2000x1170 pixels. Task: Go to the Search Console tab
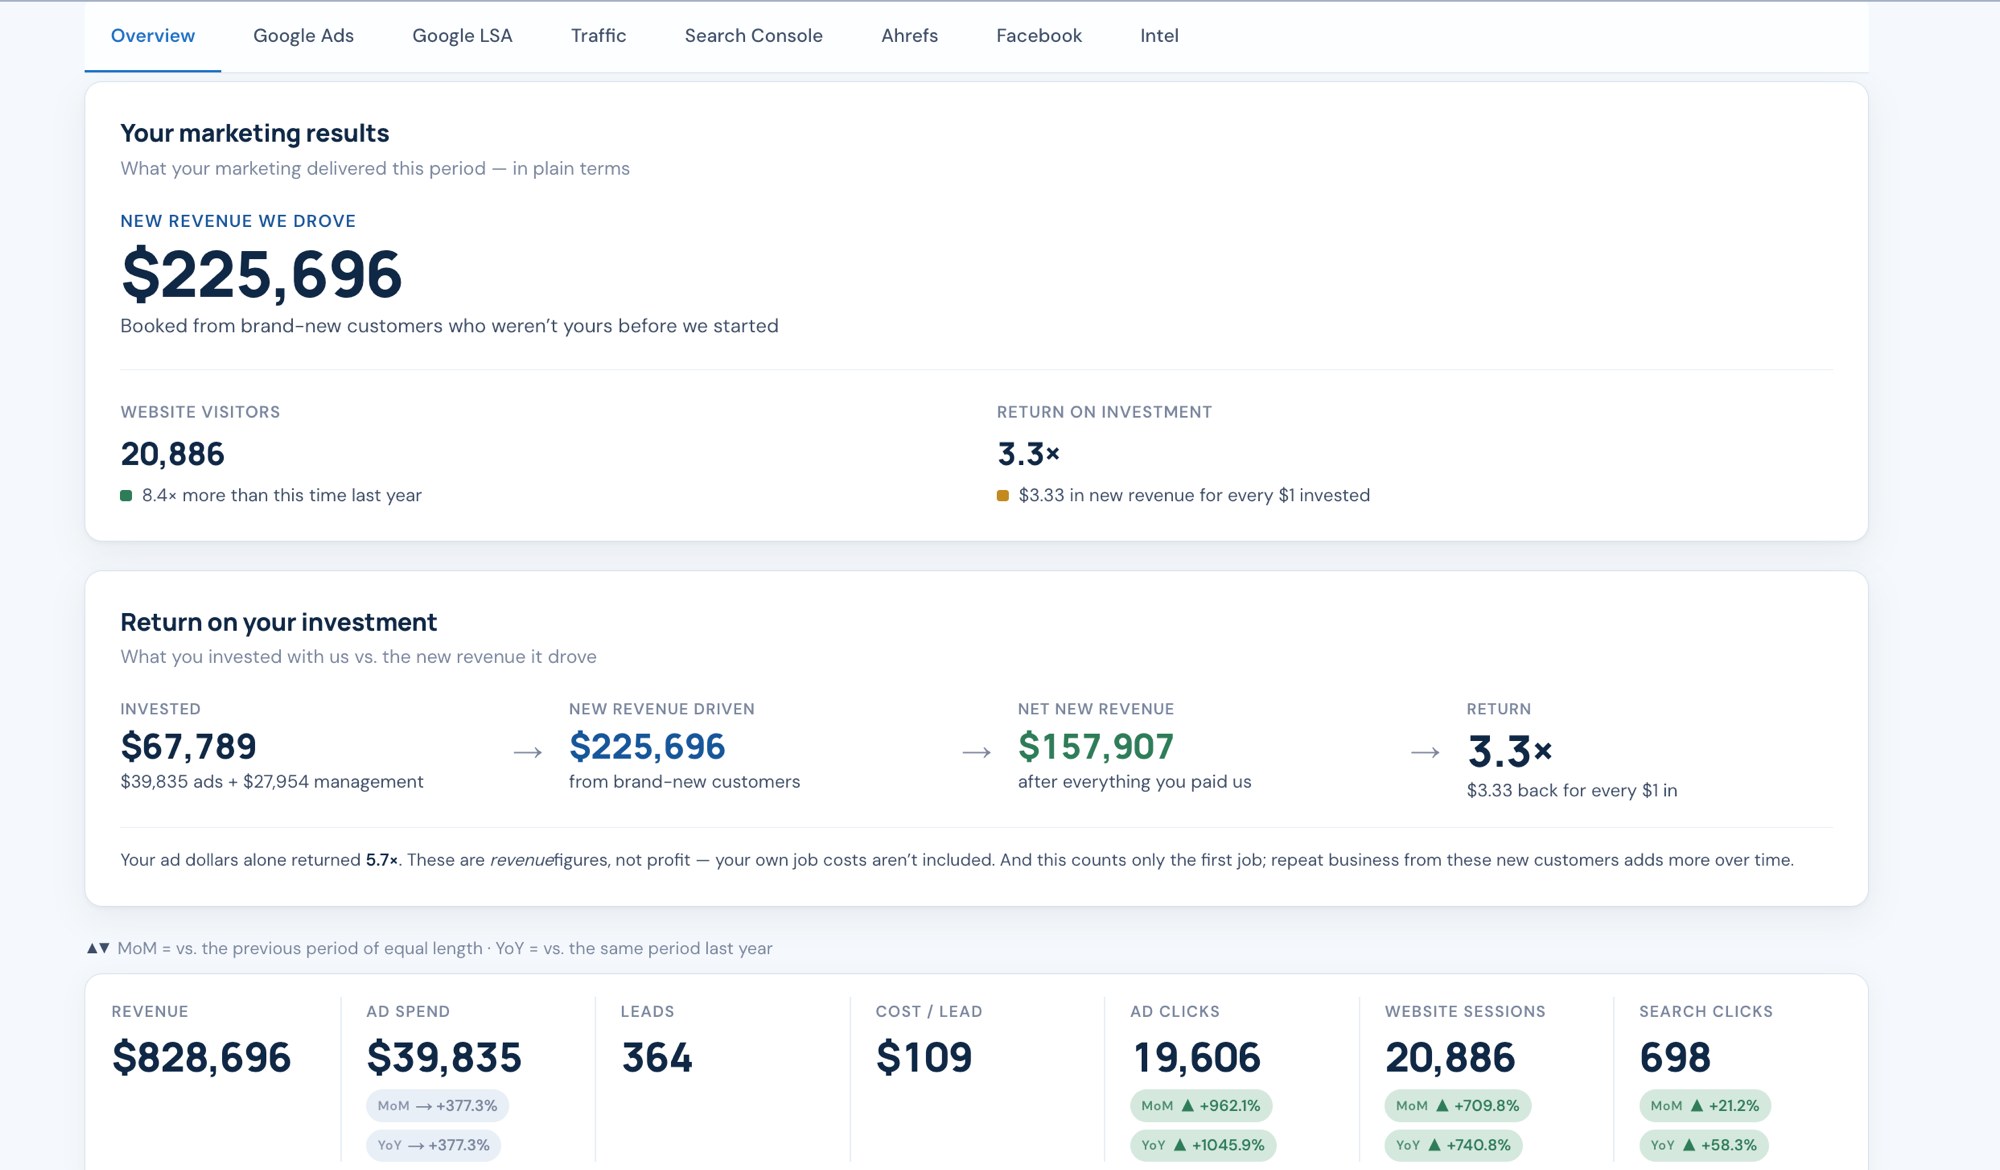coord(753,36)
